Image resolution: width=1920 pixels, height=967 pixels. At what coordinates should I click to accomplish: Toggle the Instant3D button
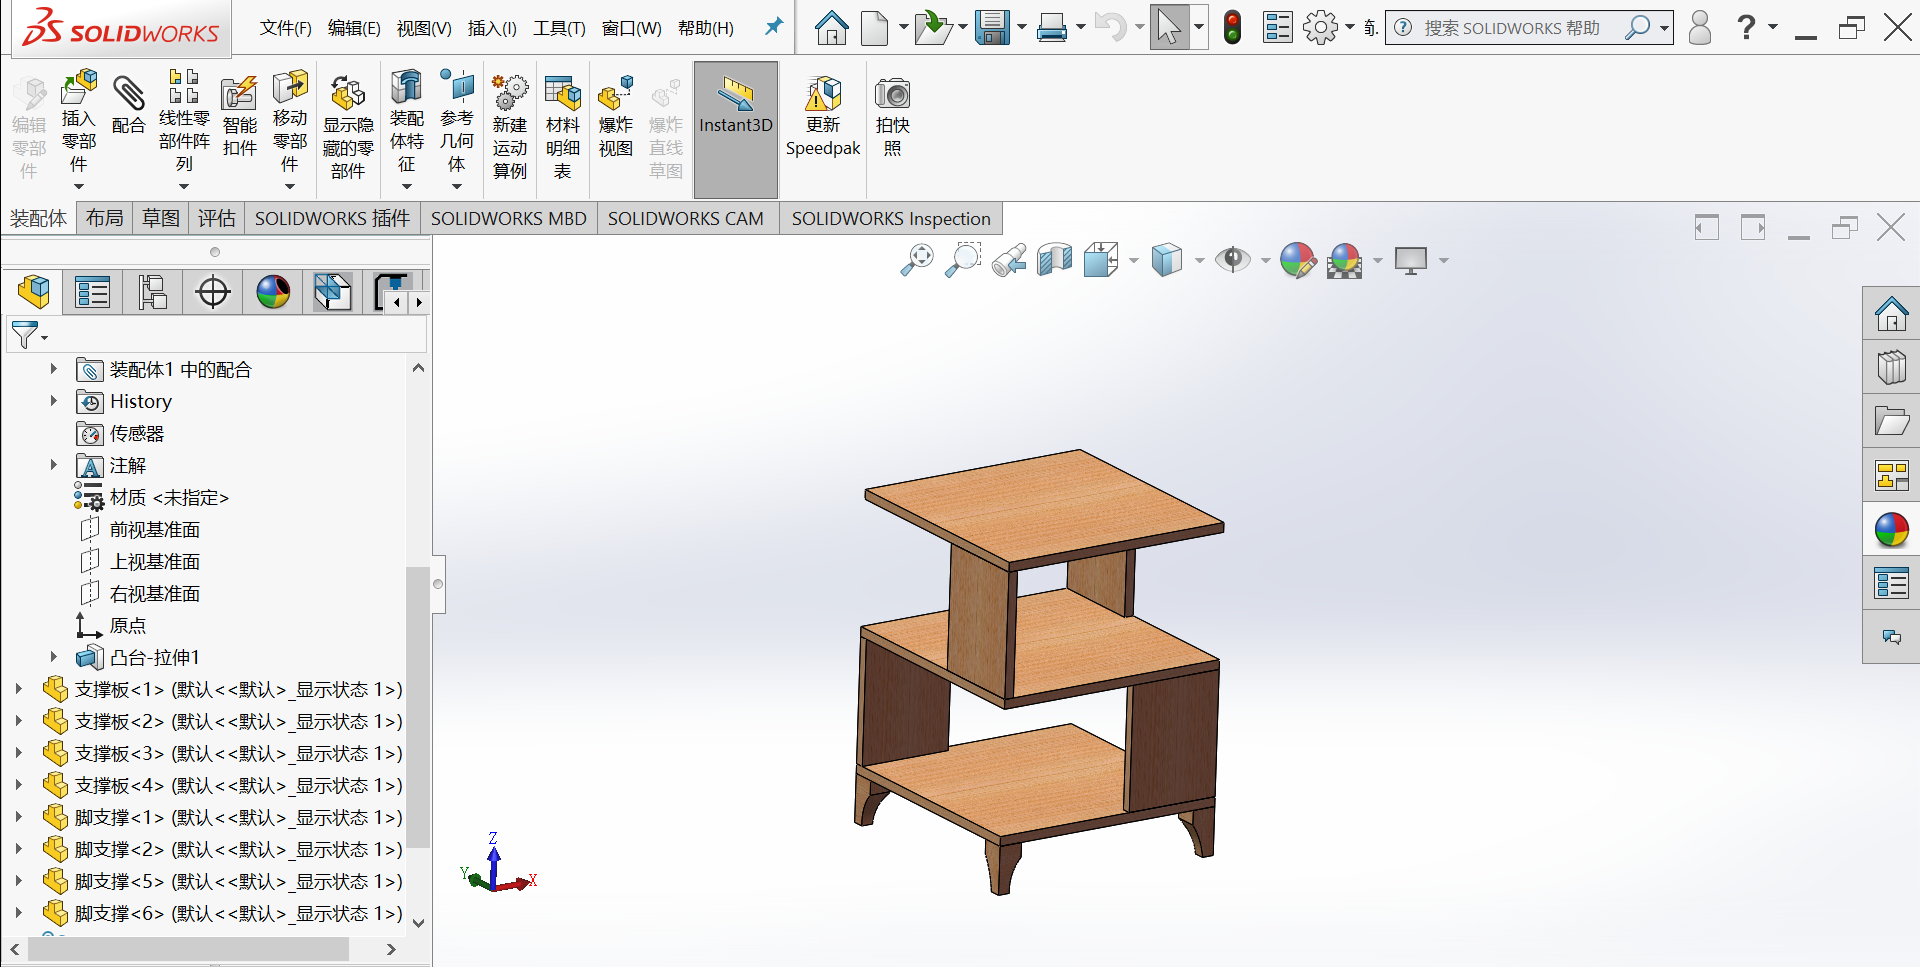tap(736, 129)
